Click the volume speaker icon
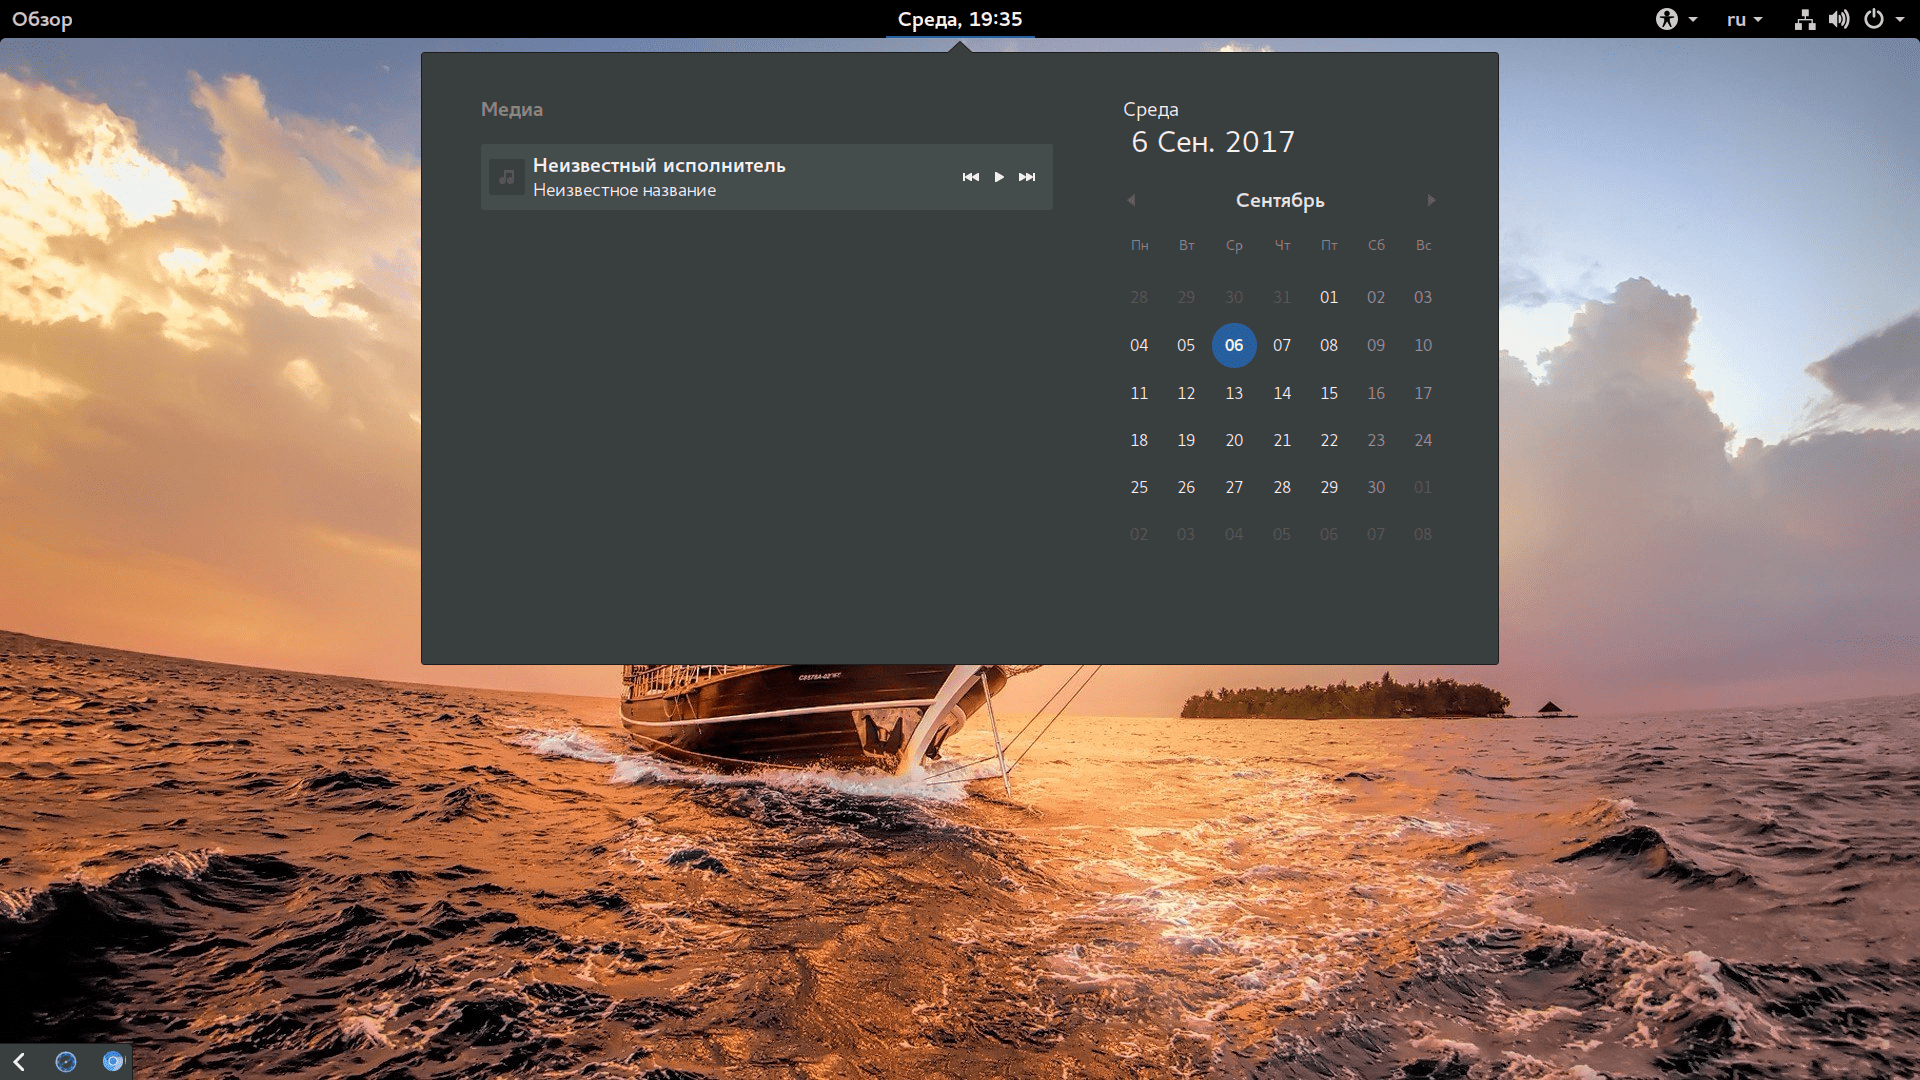 (1839, 19)
